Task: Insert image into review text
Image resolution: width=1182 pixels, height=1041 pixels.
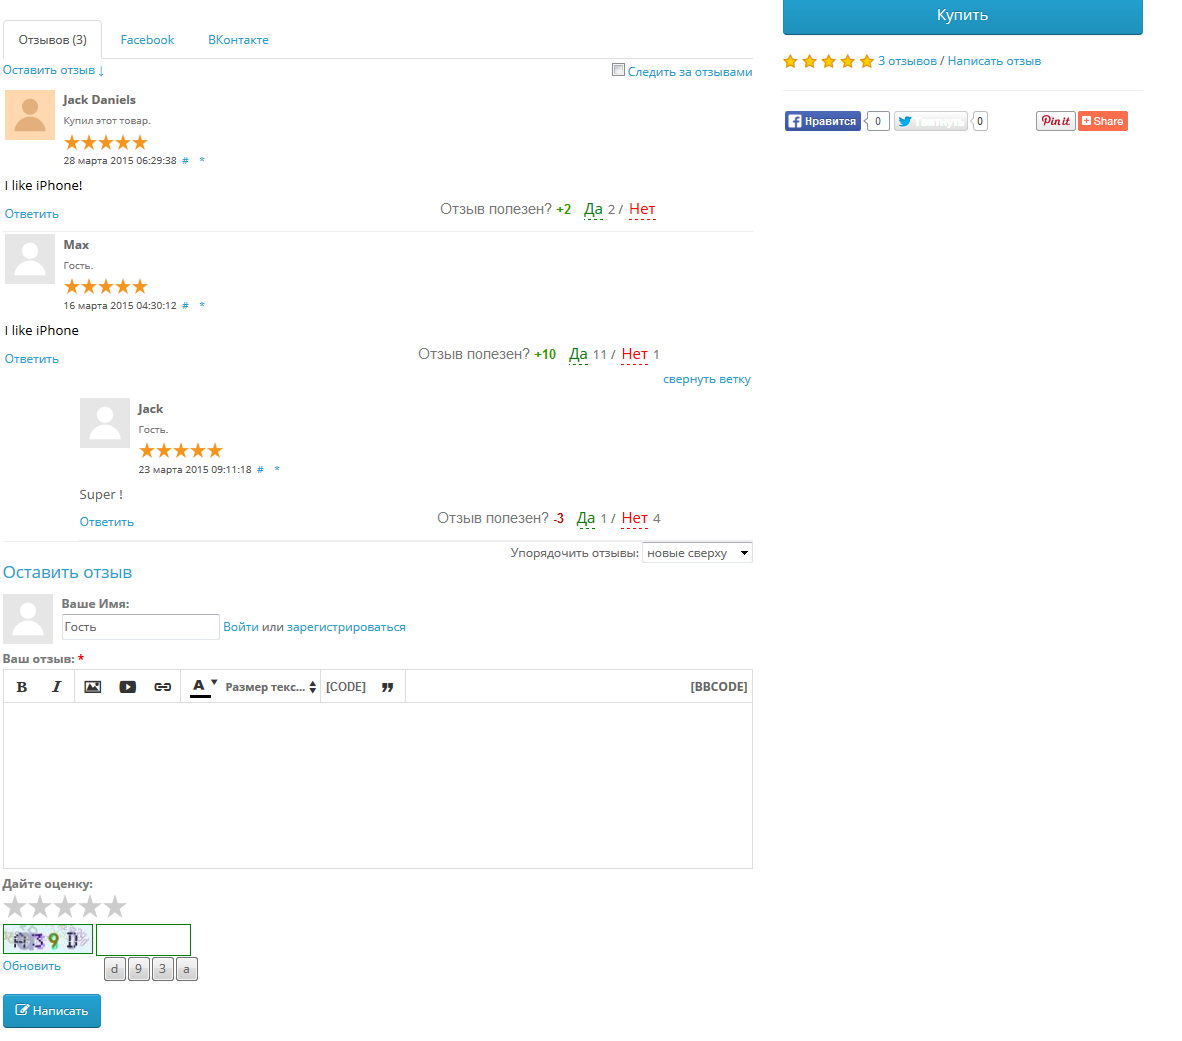Action: click(x=93, y=687)
